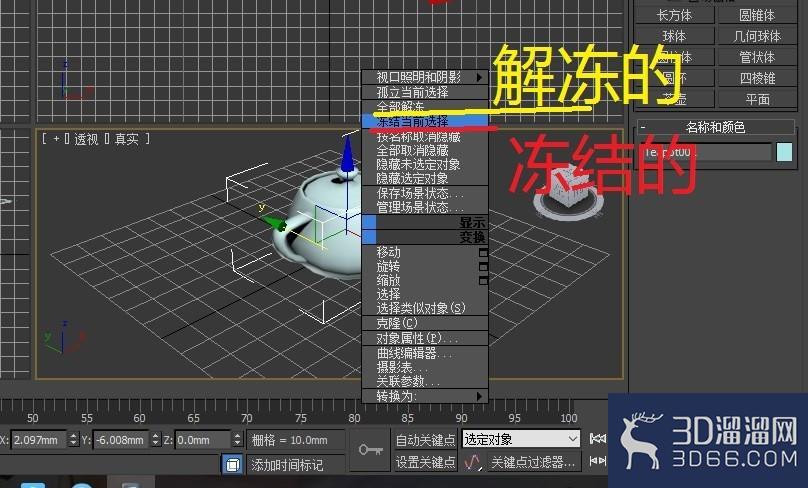Click the 球体 primitive button
Viewport: 808px width, 488px height.
pos(675,37)
